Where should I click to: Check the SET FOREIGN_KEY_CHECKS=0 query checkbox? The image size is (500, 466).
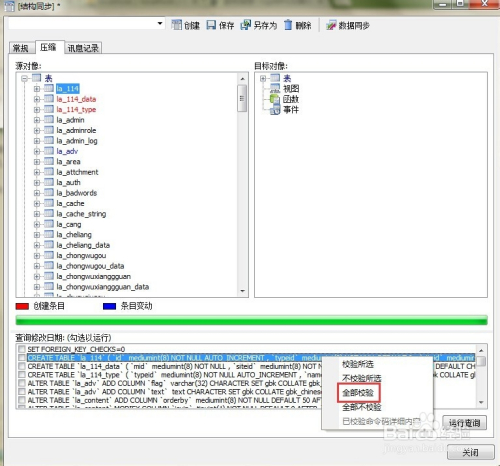click(x=22, y=349)
